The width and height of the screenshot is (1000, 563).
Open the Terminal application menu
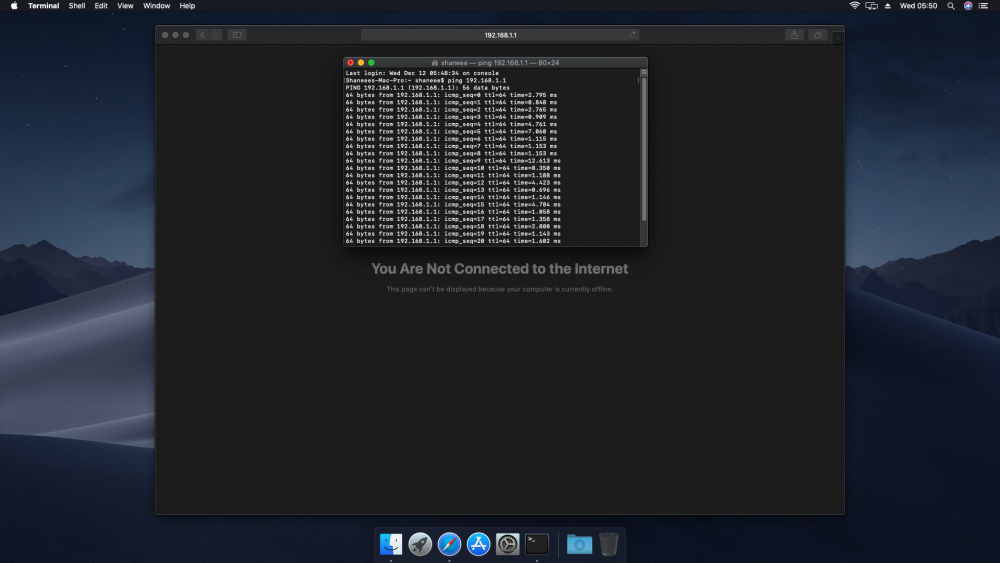click(43, 6)
